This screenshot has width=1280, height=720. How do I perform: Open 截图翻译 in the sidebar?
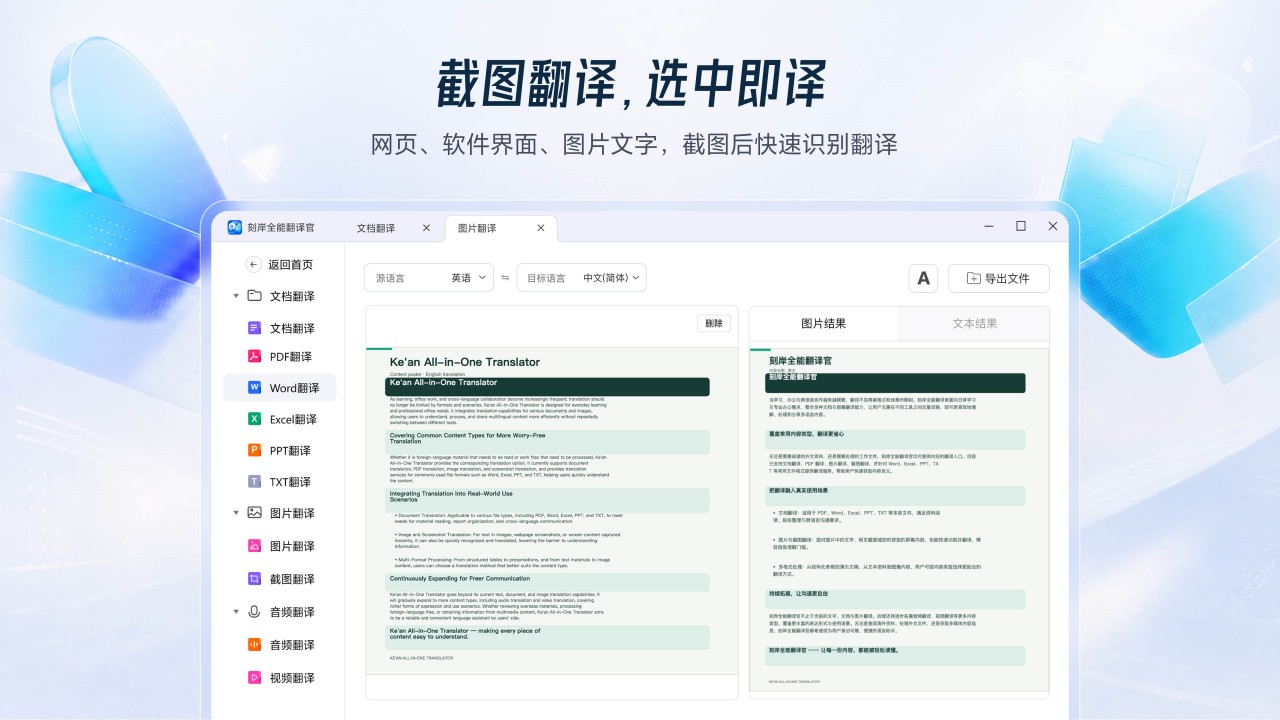(280, 579)
